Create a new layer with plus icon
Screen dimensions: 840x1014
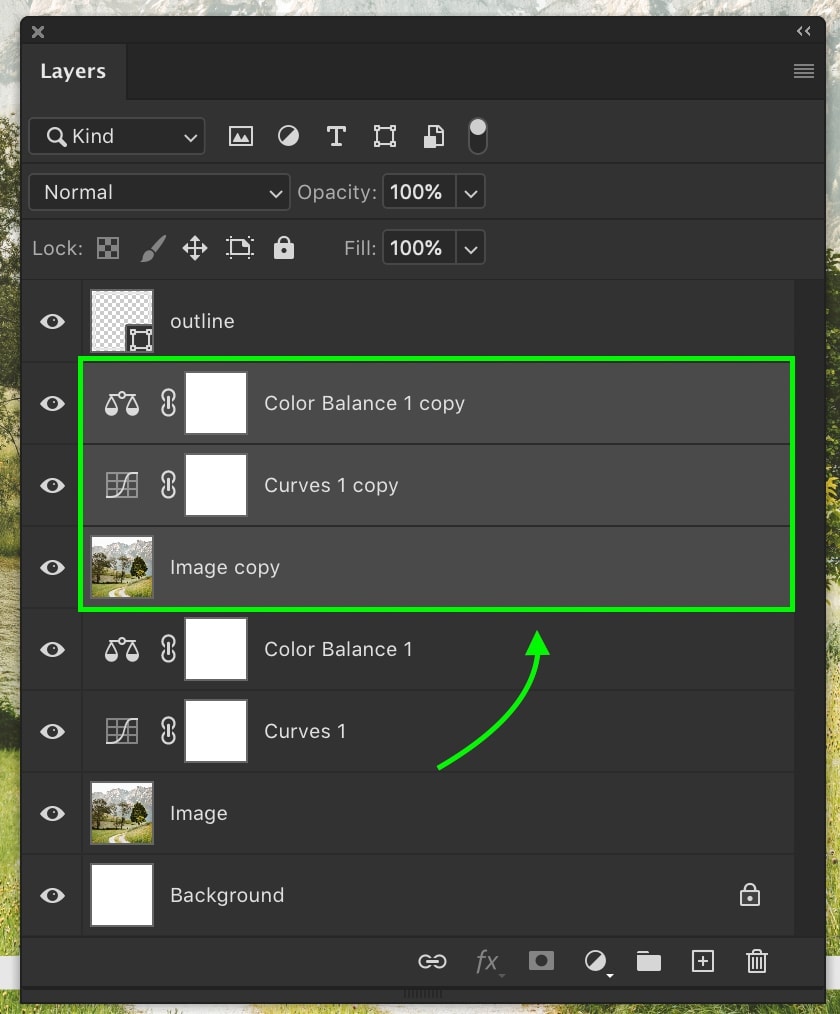(x=703, y=961)
